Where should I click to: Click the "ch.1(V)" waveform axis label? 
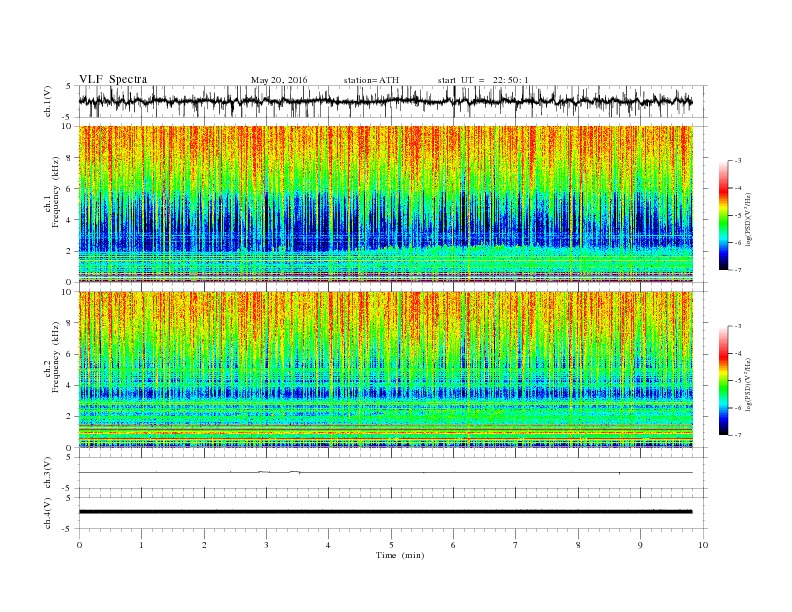point(48,102)
